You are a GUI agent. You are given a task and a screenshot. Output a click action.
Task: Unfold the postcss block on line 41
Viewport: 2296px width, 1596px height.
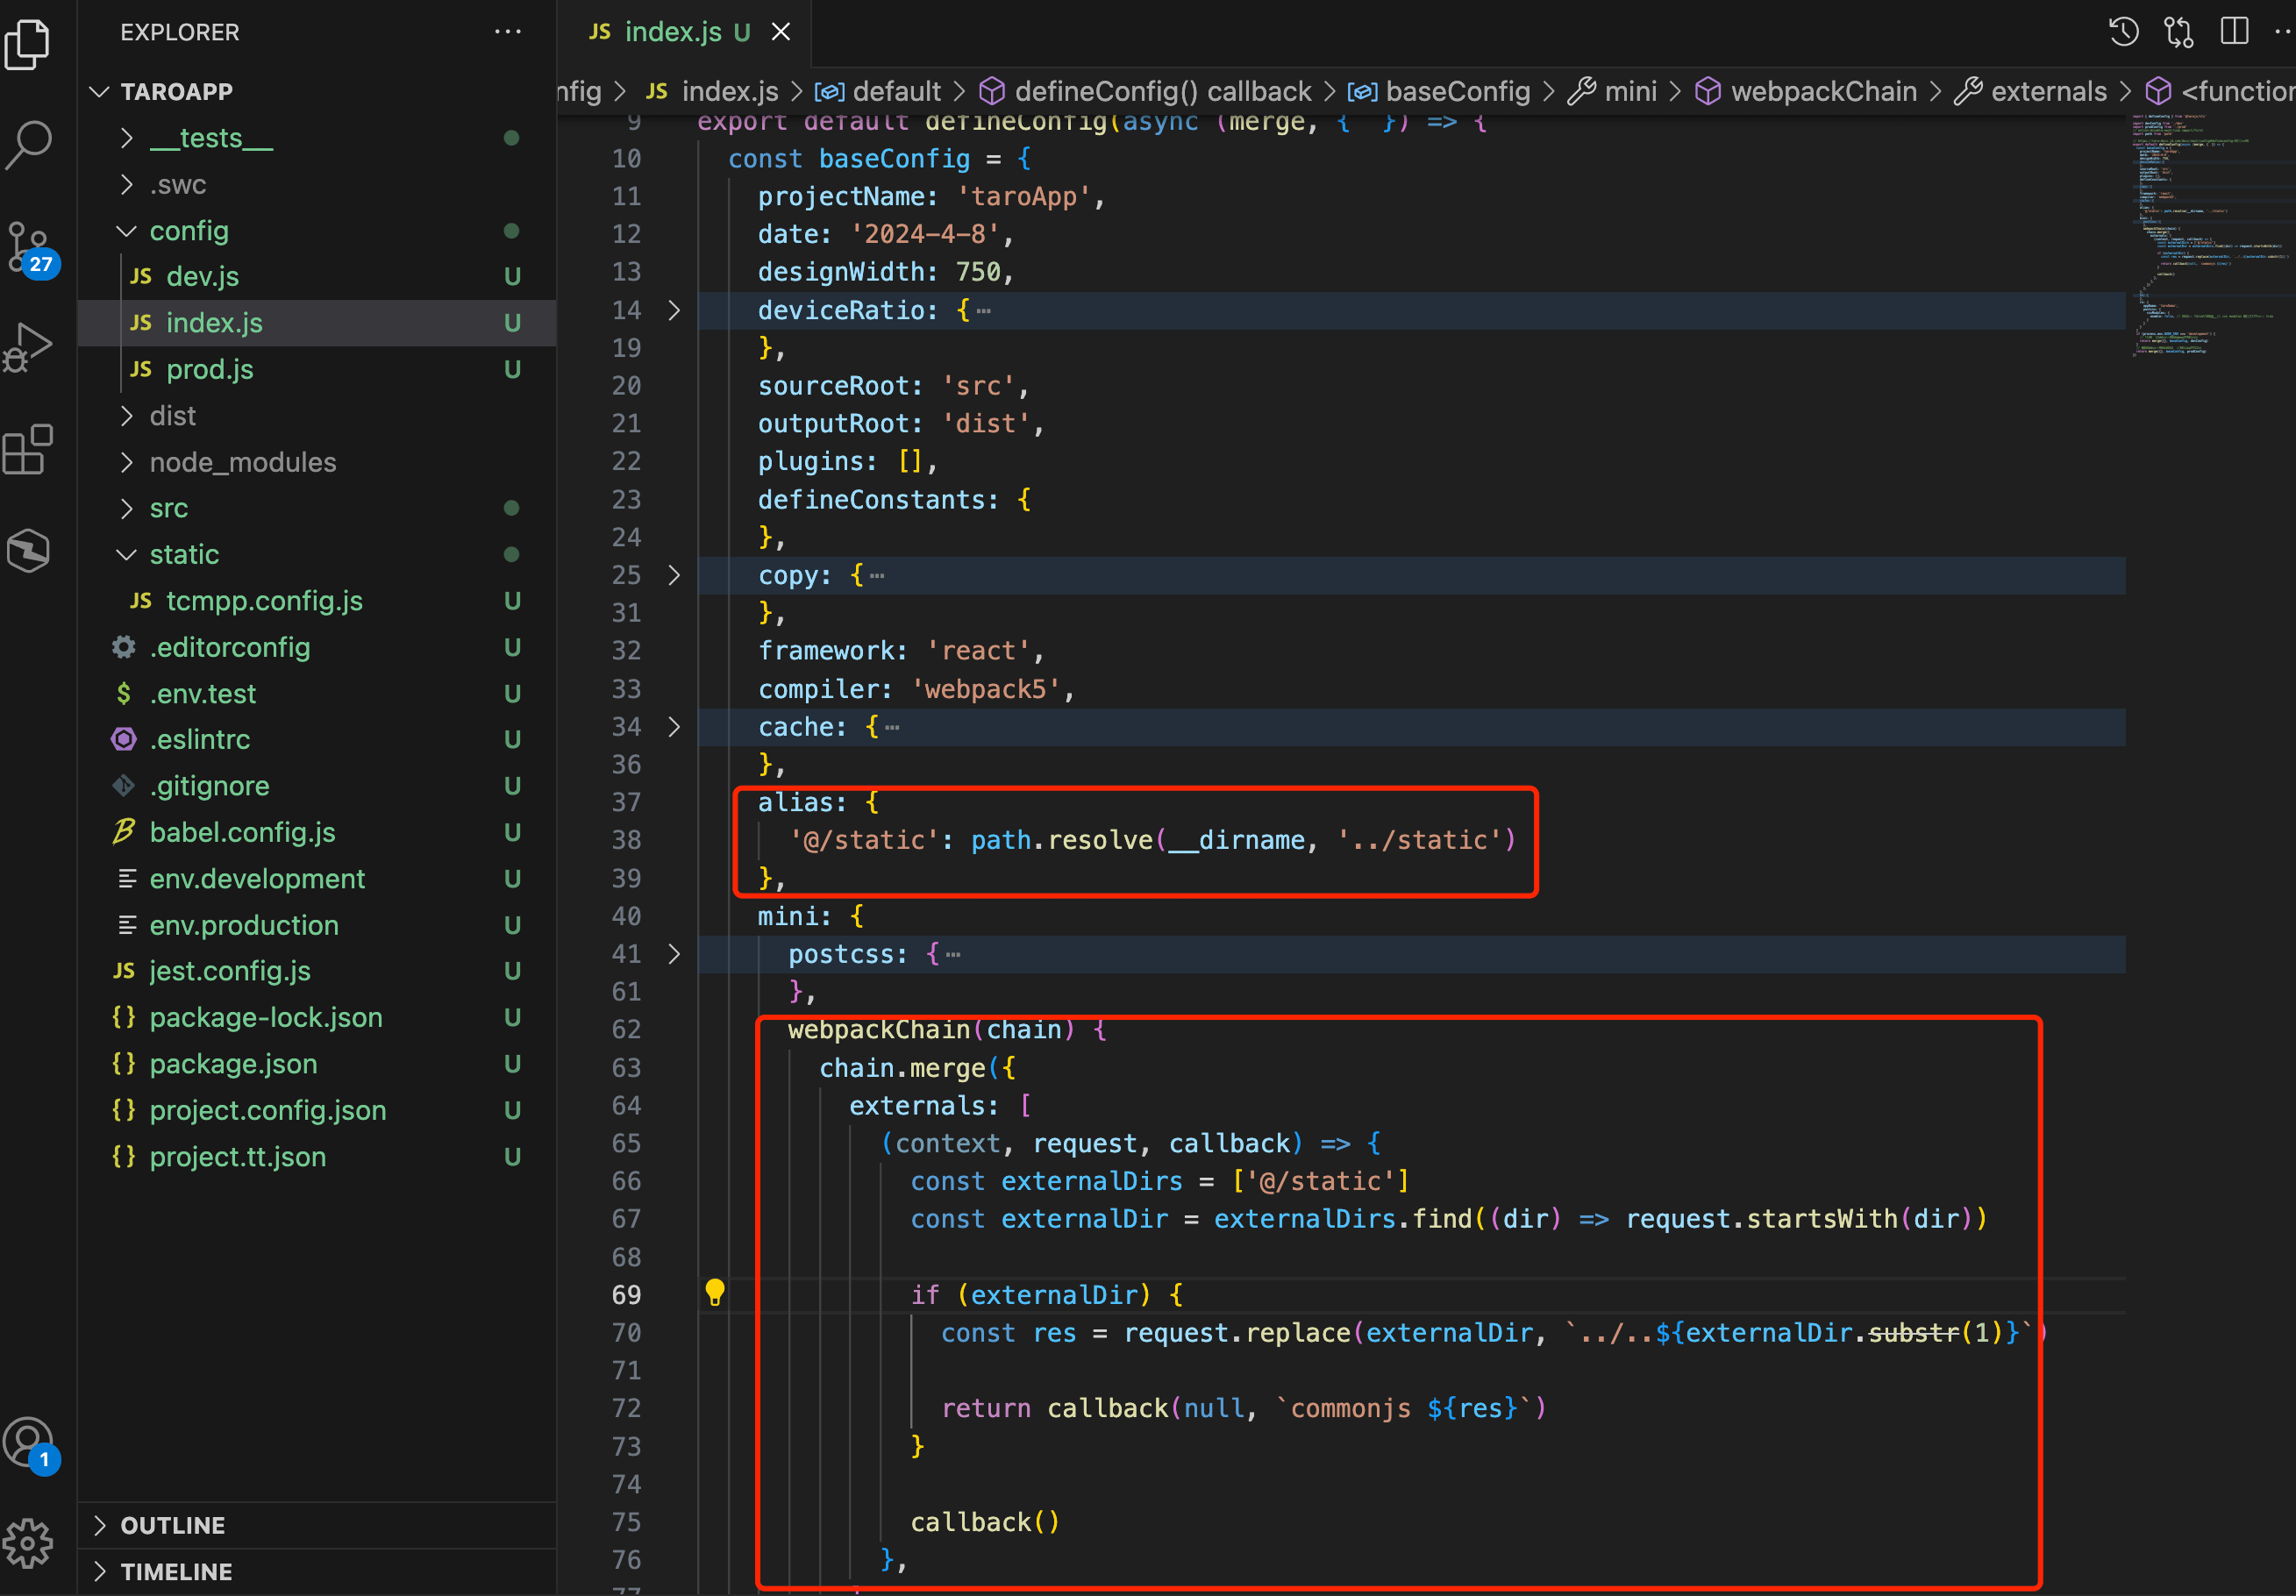coord(674,954)
